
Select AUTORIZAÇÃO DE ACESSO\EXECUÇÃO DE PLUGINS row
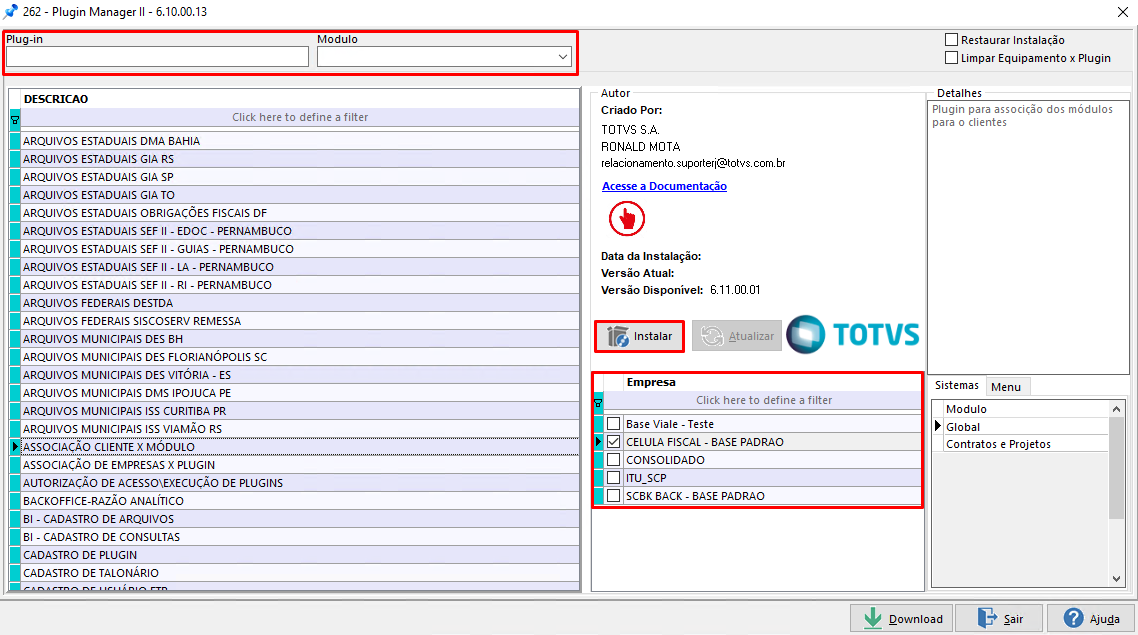click(300, 483)
